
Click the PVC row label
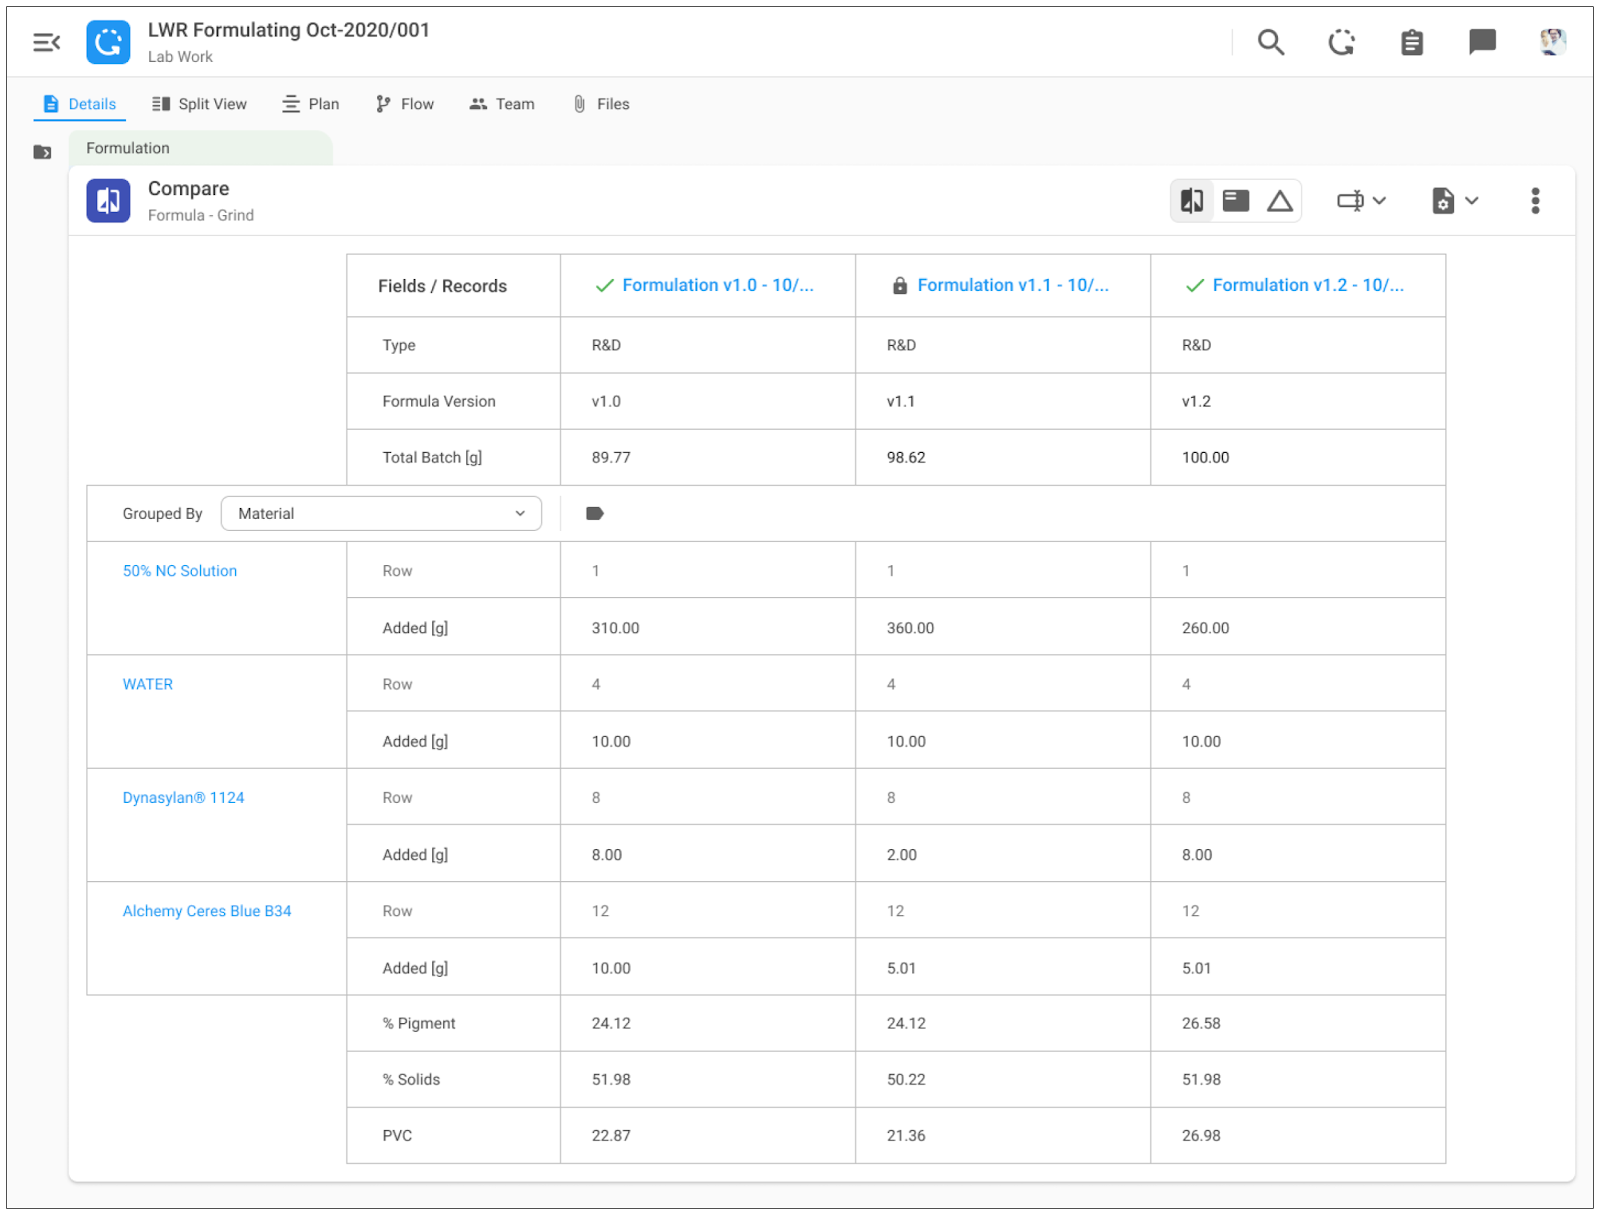pyautogui.click(x=397, y=1135)
